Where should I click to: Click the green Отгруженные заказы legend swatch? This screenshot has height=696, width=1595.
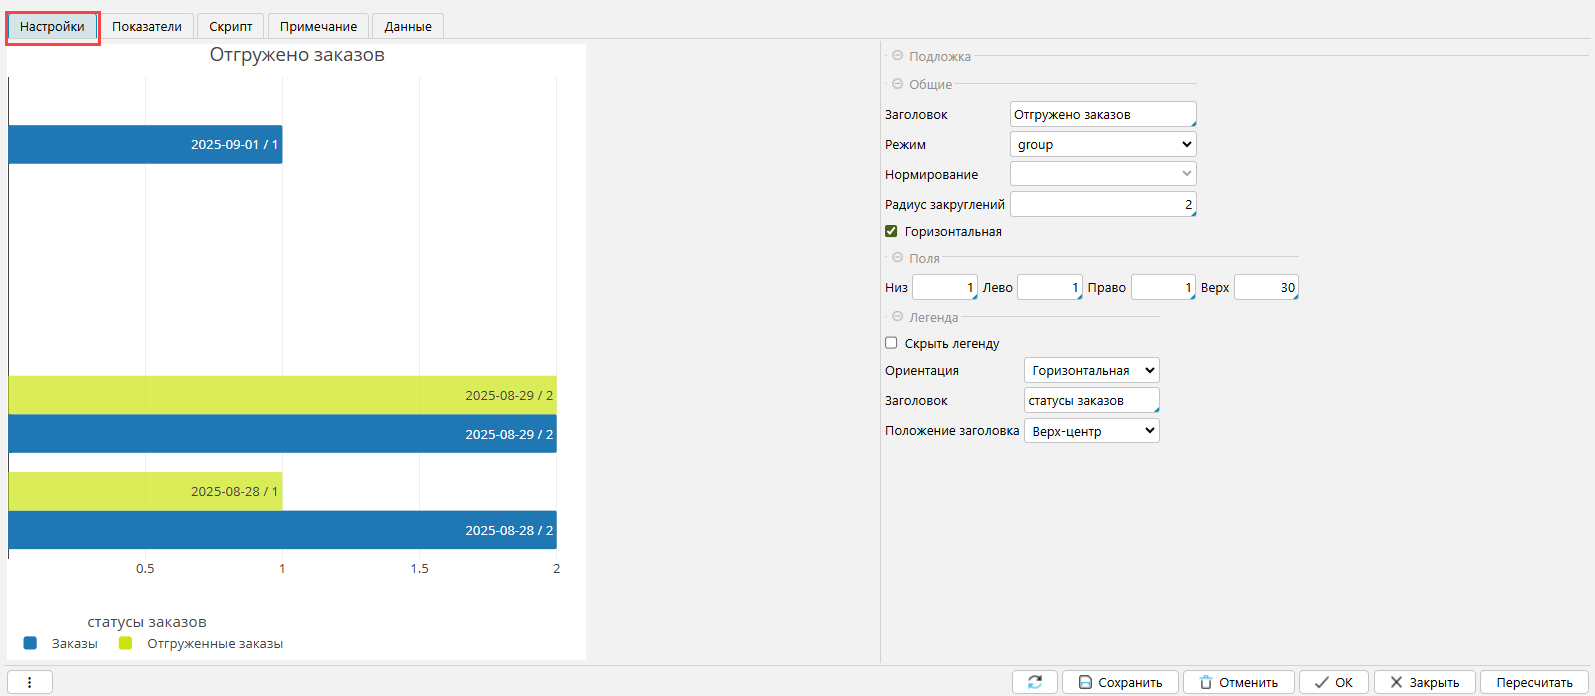(125, 643)
